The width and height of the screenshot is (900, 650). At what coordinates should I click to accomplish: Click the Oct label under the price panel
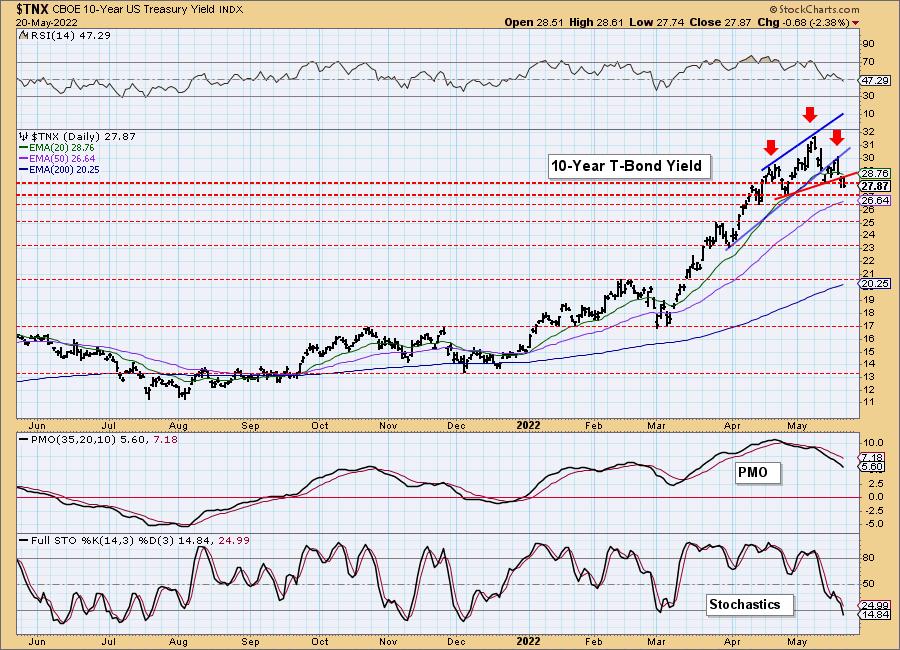pos(319,425)
